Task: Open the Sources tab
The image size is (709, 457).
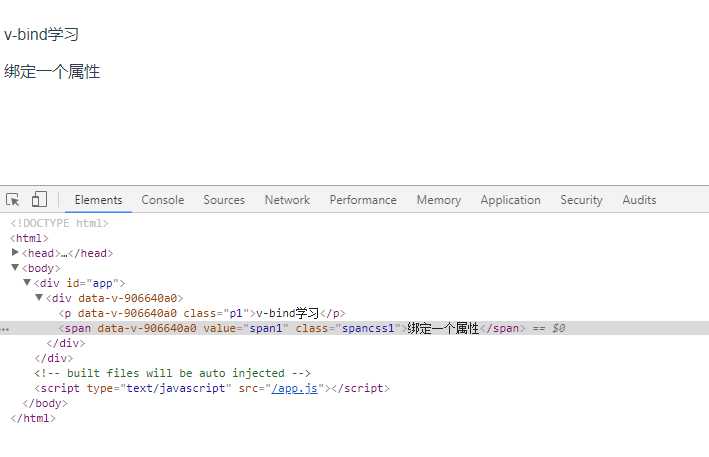Action: click(224, 200)
